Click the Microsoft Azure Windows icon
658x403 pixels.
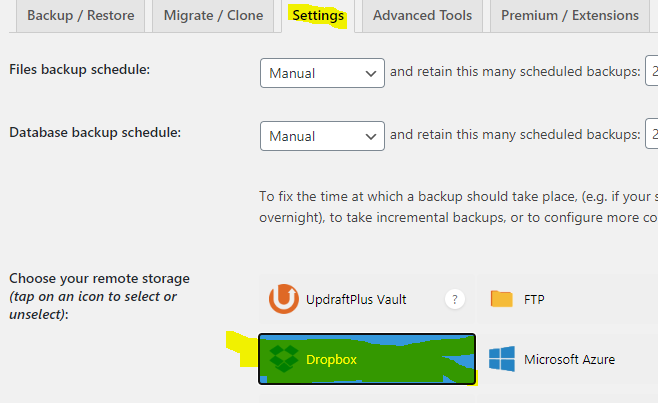(x=502, y=359)
